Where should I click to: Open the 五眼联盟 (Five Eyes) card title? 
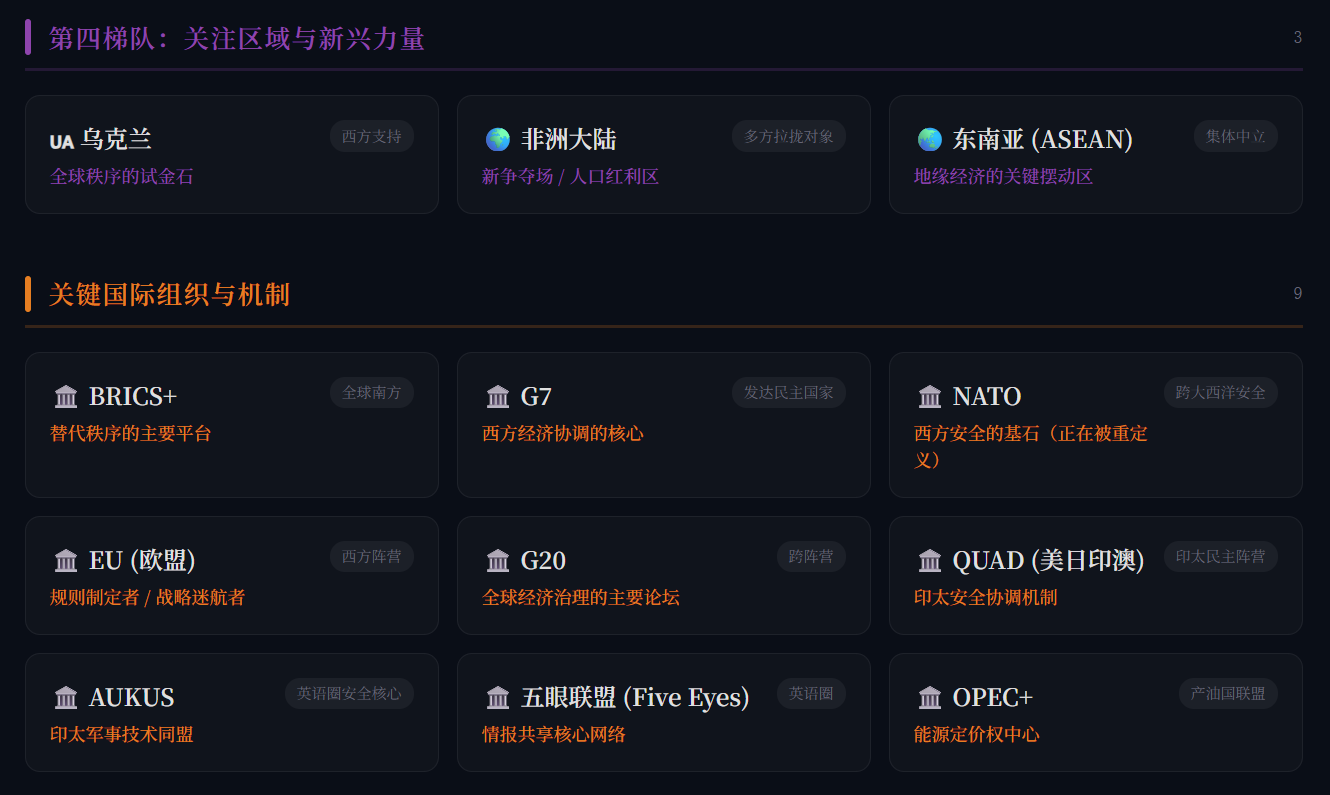pos(634,697)
